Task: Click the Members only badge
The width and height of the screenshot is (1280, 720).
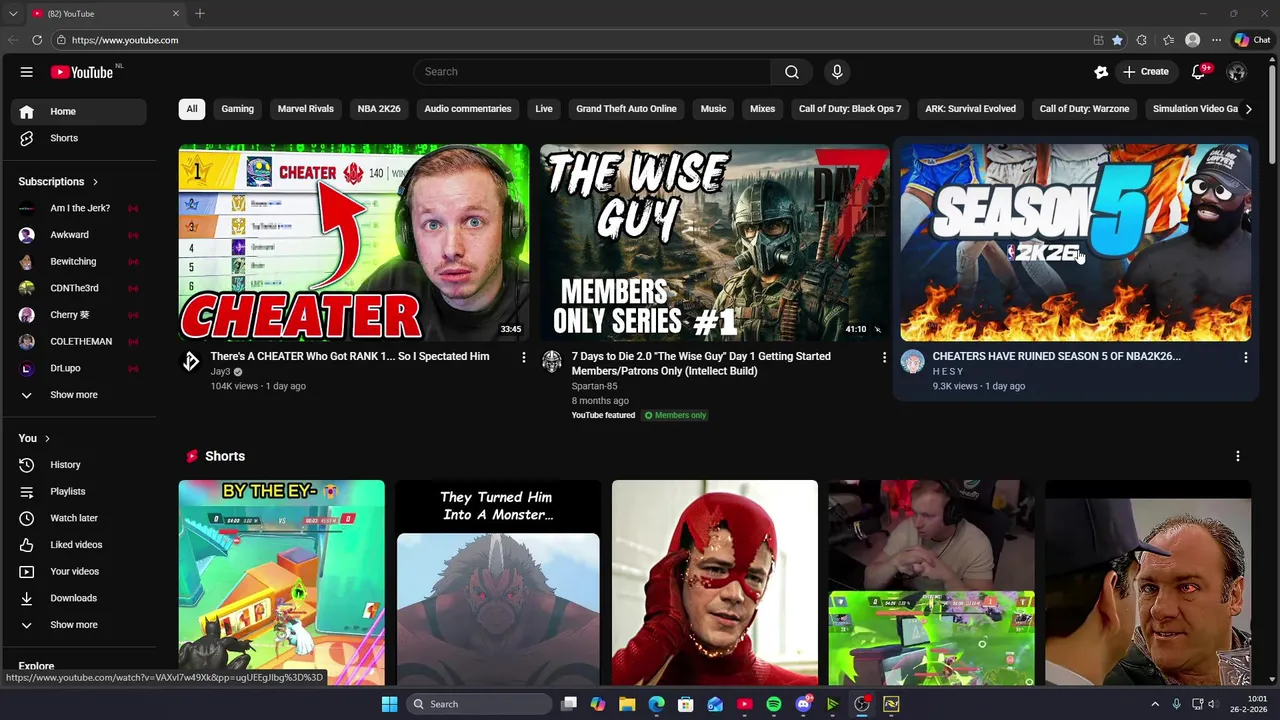Action: (x=676, y=415)
